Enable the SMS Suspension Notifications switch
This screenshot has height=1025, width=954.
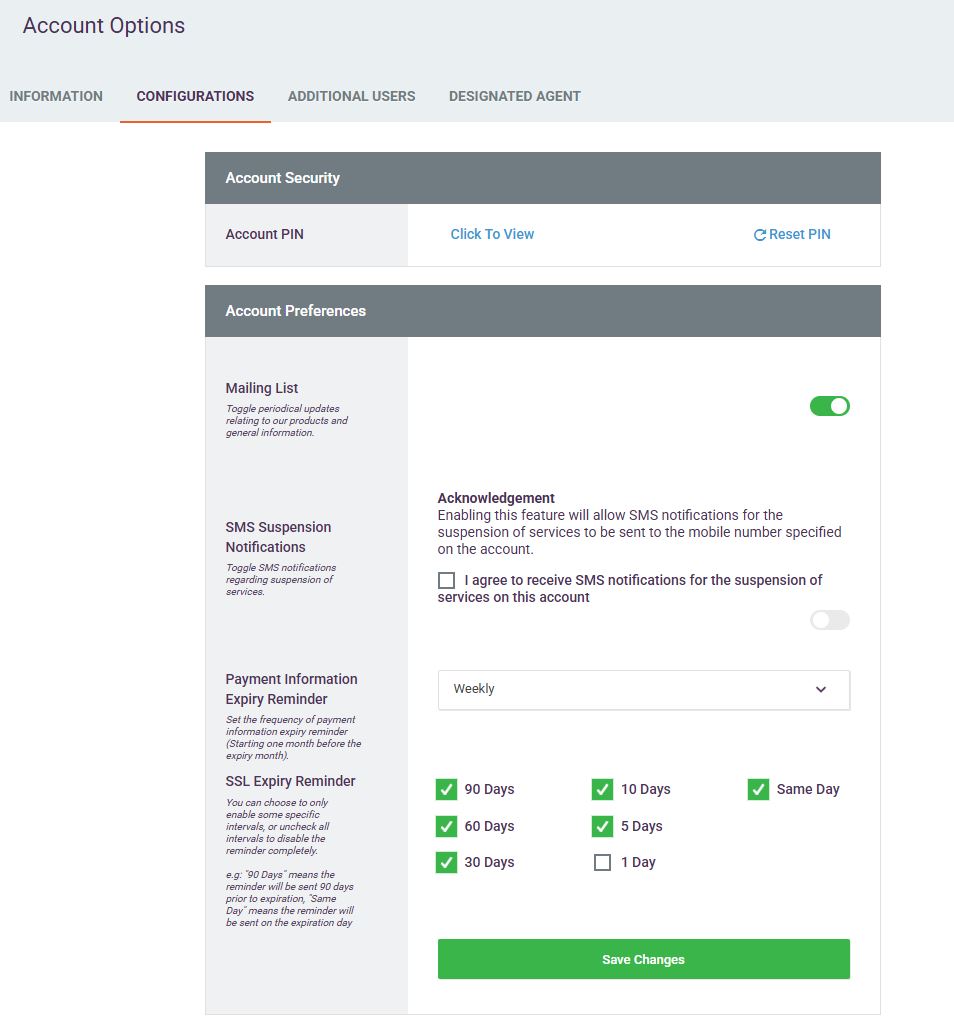(829, 620)
